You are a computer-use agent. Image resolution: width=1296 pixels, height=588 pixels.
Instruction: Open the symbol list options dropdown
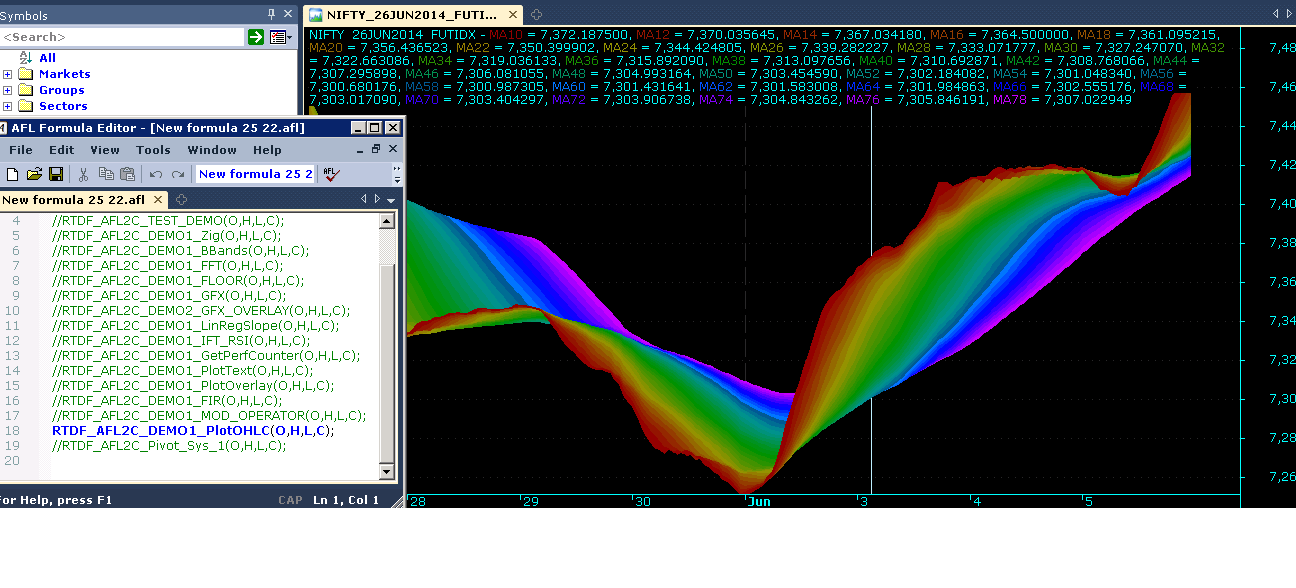[x=281, y=37]
